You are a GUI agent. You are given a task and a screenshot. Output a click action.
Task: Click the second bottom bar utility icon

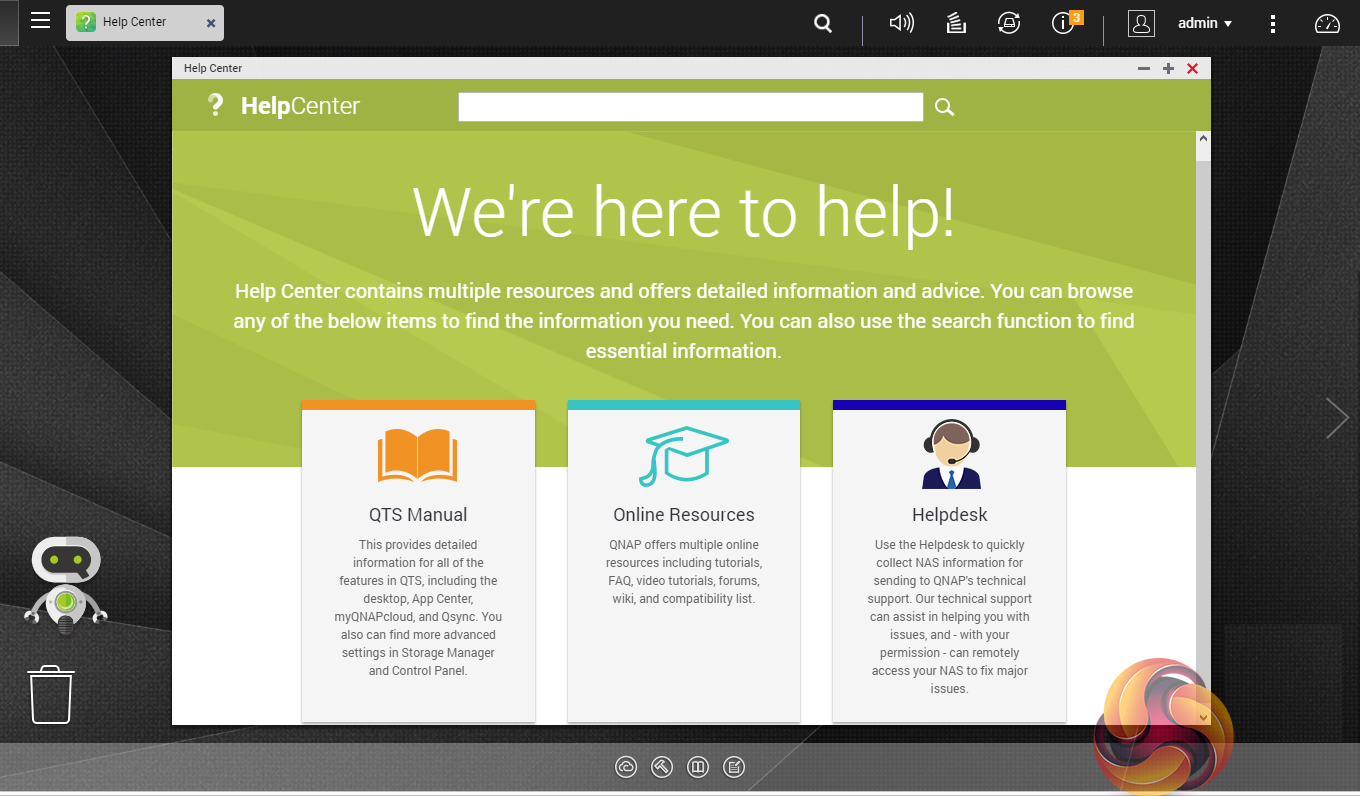(662, 767)
